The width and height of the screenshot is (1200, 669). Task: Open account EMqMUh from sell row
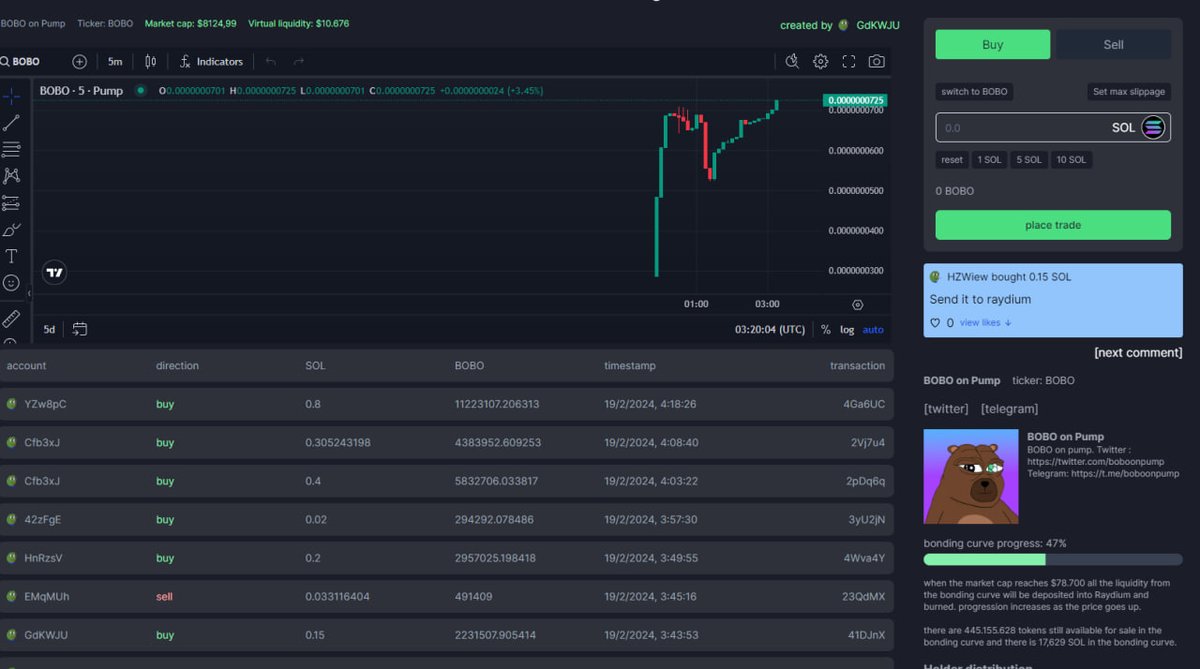[x=47, y=597]
